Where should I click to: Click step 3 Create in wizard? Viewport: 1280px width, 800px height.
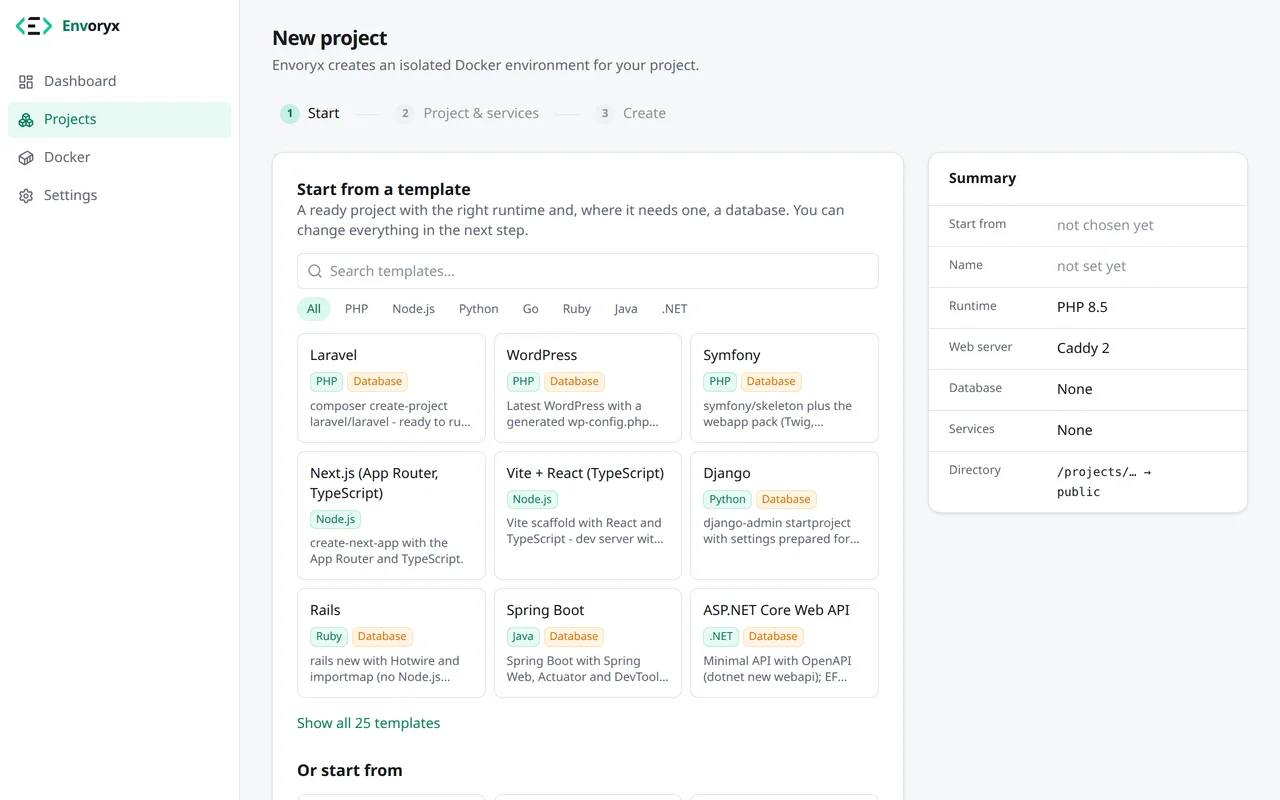630,113
